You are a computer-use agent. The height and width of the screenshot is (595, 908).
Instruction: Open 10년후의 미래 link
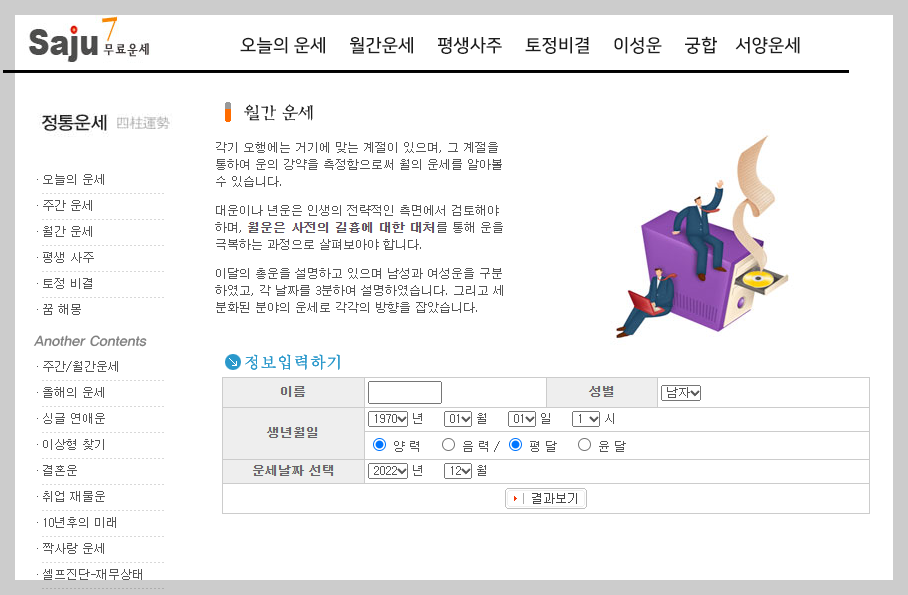[79, 523]
